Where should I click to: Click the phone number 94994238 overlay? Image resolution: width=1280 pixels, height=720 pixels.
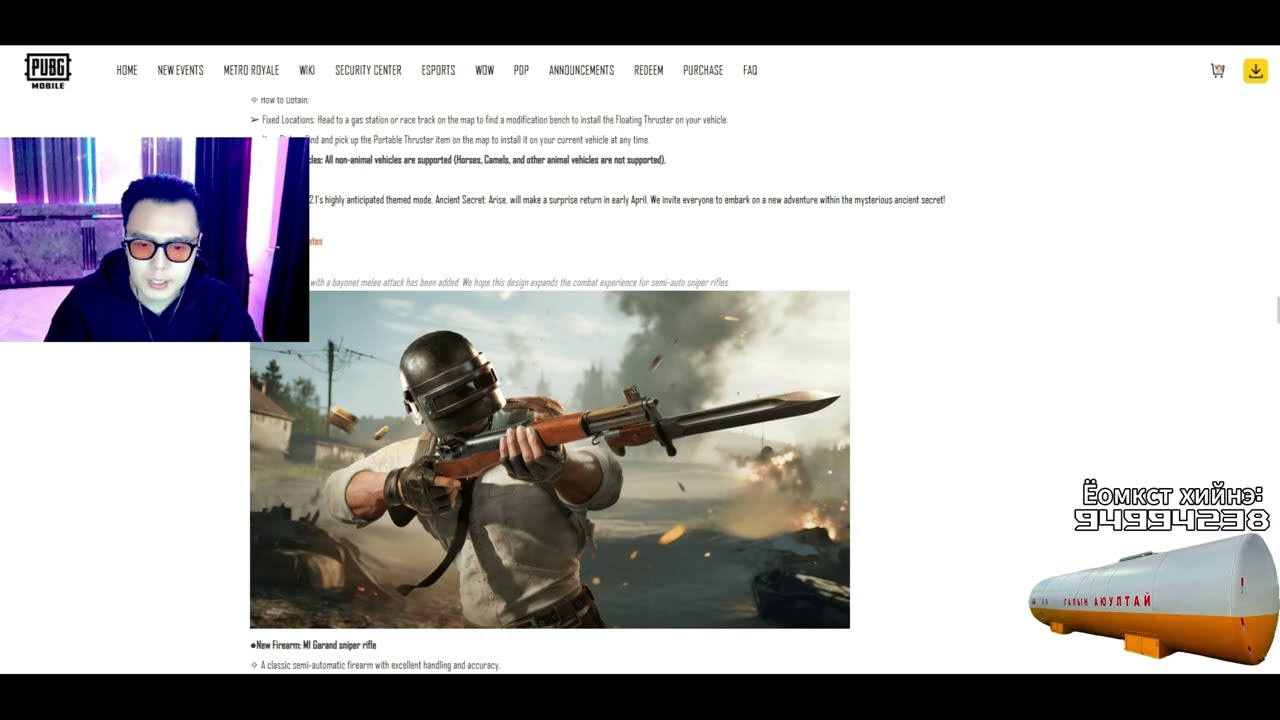[x=1171, y=521]
